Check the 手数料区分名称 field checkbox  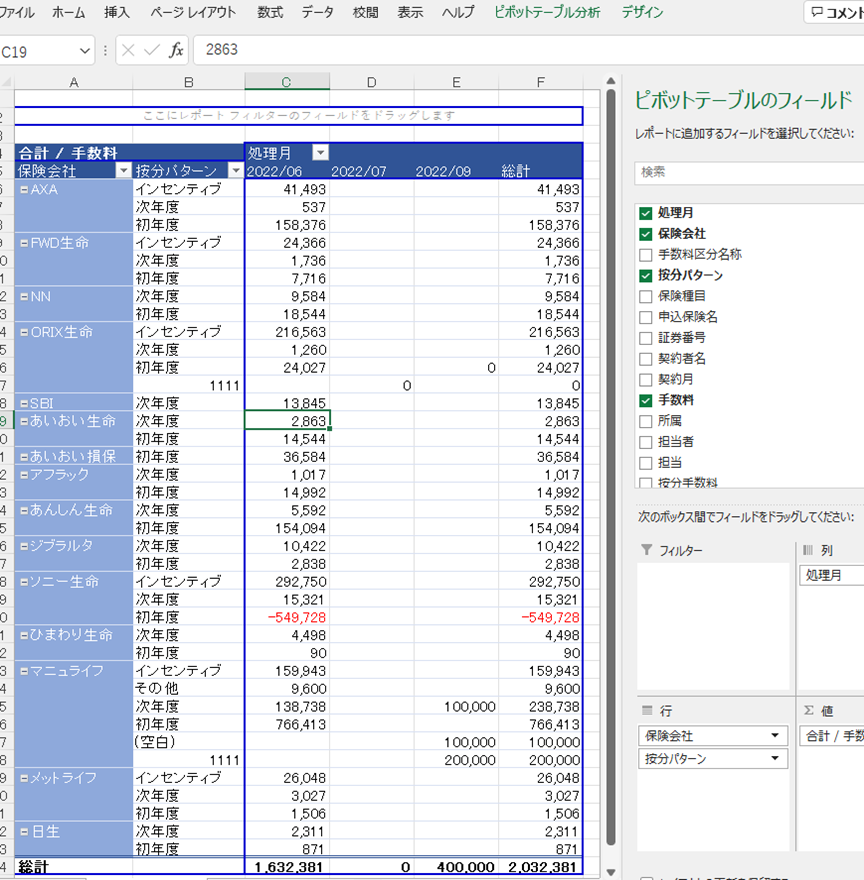click(x=645, y=254)
